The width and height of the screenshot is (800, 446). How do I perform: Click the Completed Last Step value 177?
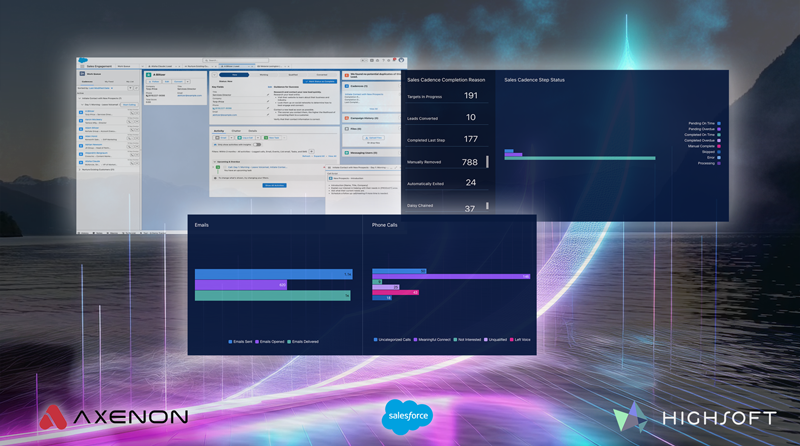click(471, 139)
